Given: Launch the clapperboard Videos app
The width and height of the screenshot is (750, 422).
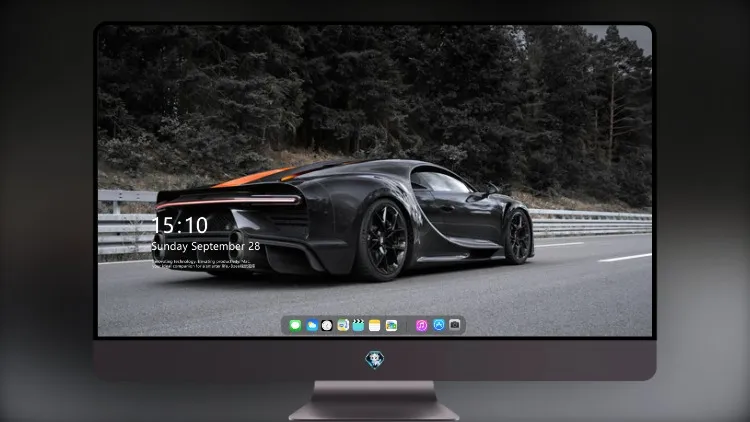Looking at the screenshot, I should coord(359,326).
